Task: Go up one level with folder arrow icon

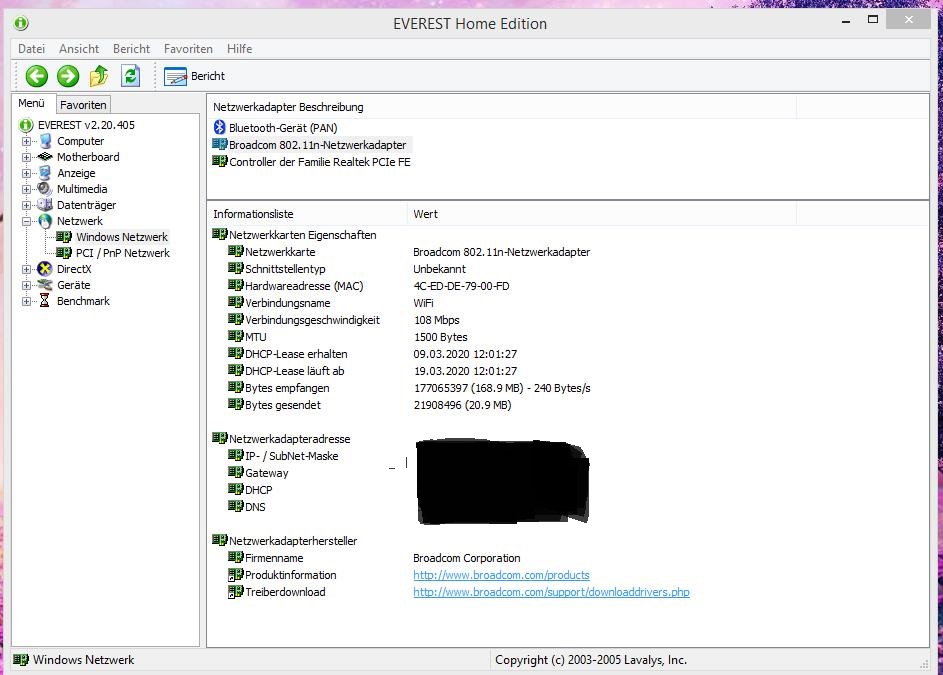Action: click(x=99, y=76)
